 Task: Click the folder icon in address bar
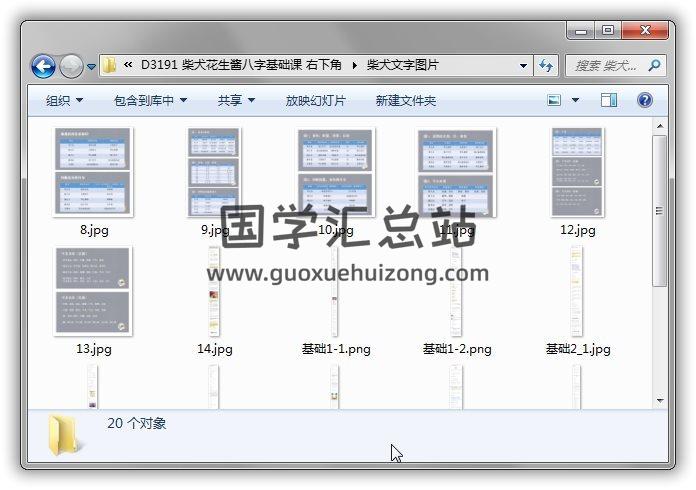coord(109,65)
